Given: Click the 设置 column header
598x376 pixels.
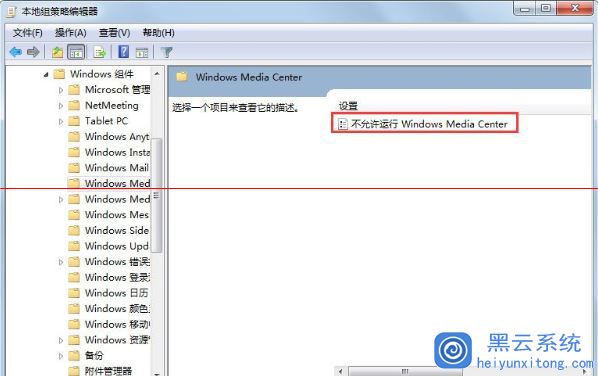Looking at the screenshot, I should tap(348, 106).
